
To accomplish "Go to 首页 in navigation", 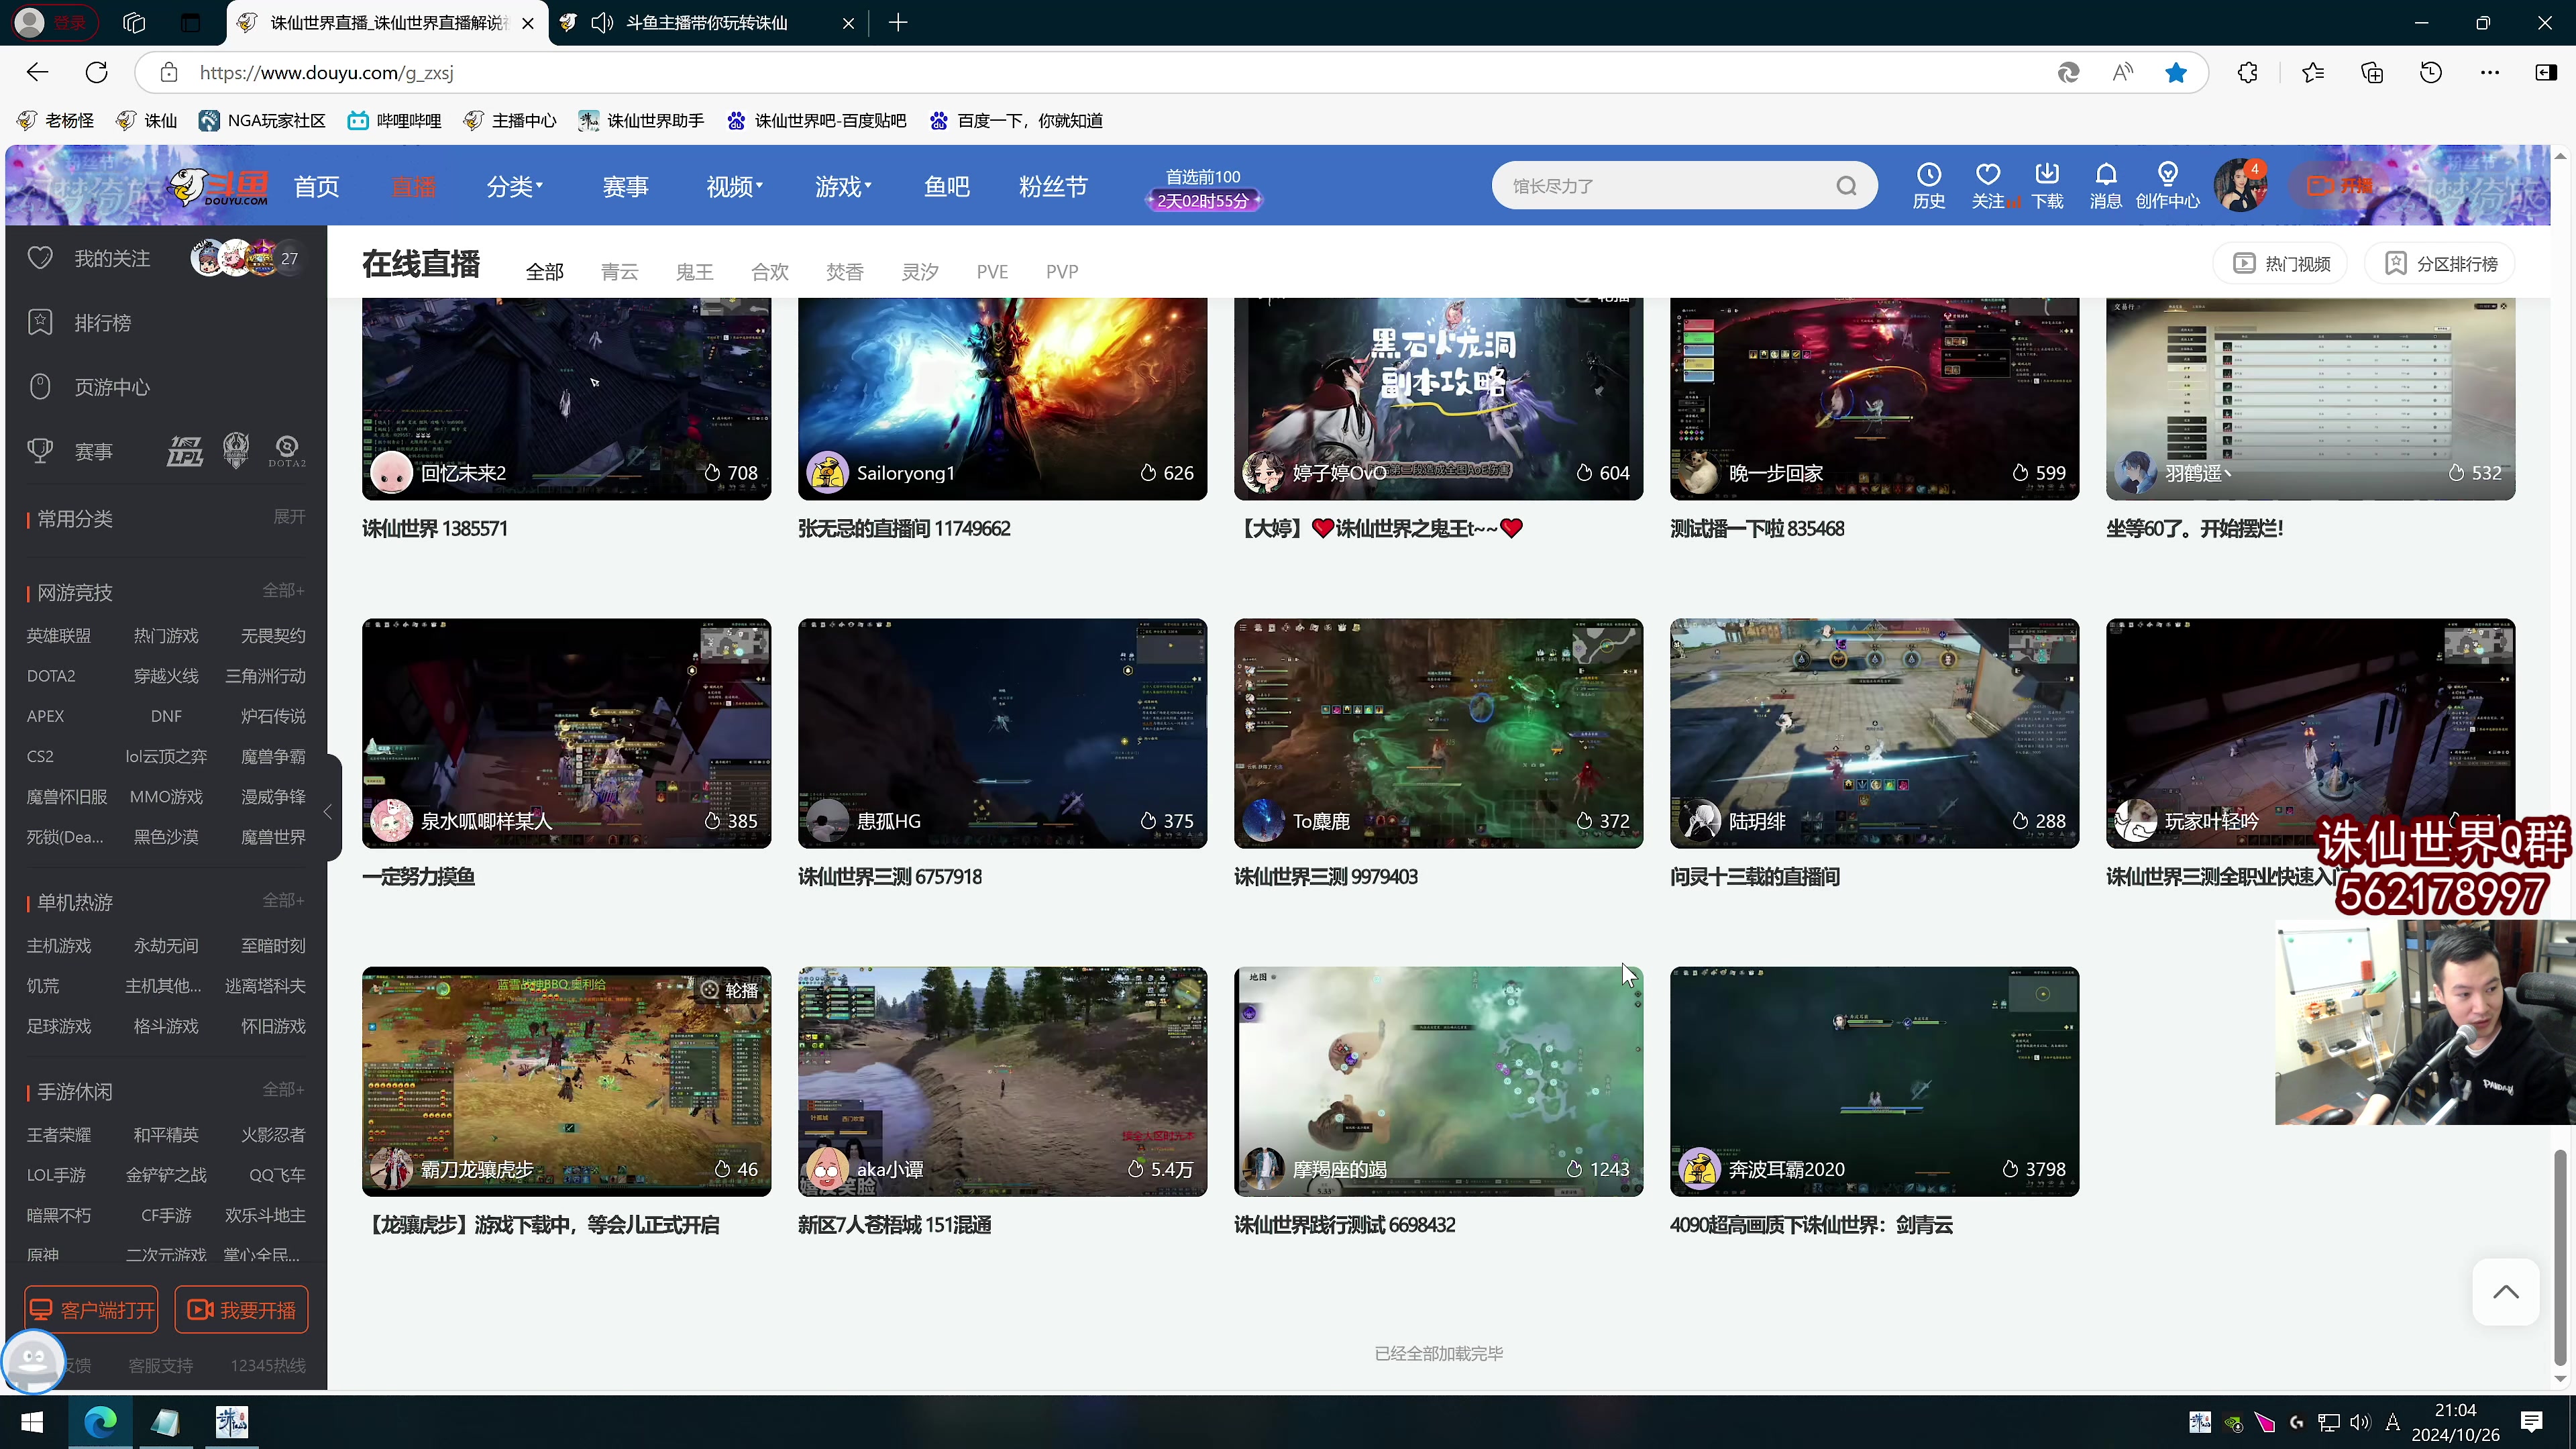I will click(316, 187).
